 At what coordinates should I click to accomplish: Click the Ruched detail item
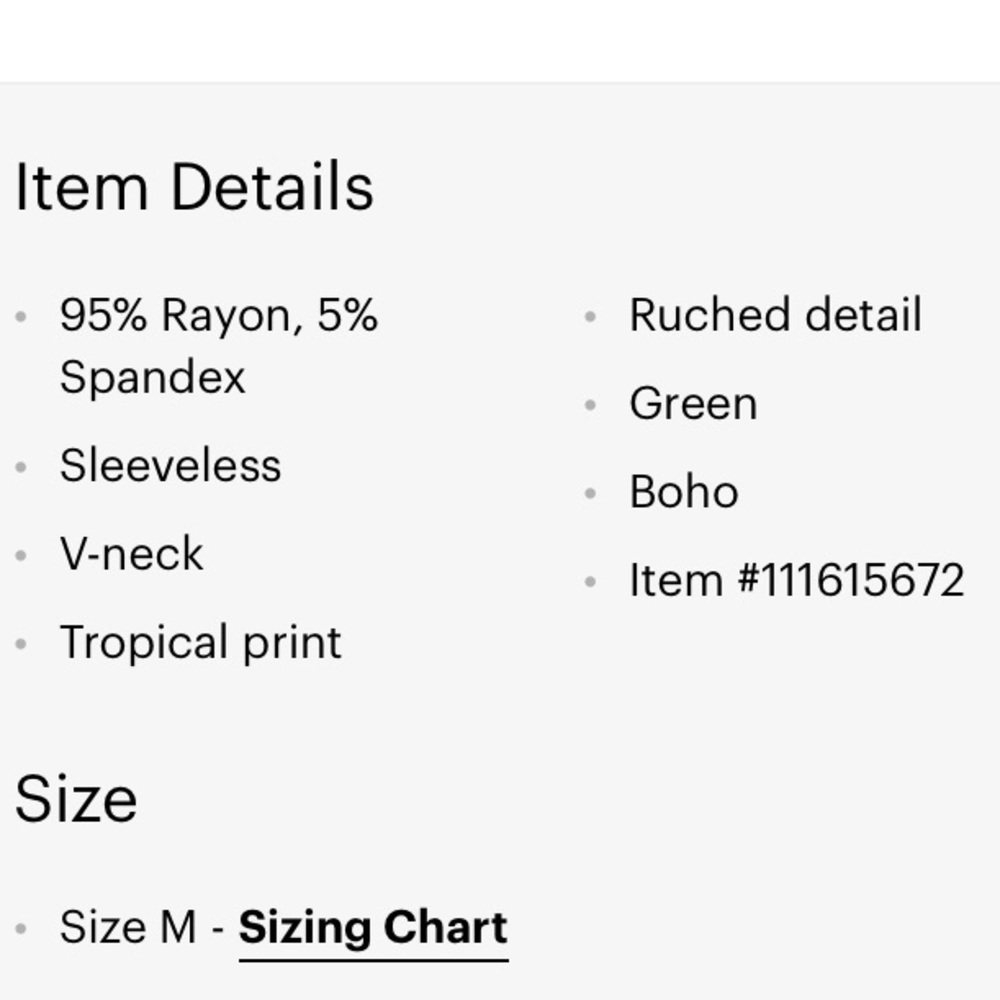tap(776, 314)
